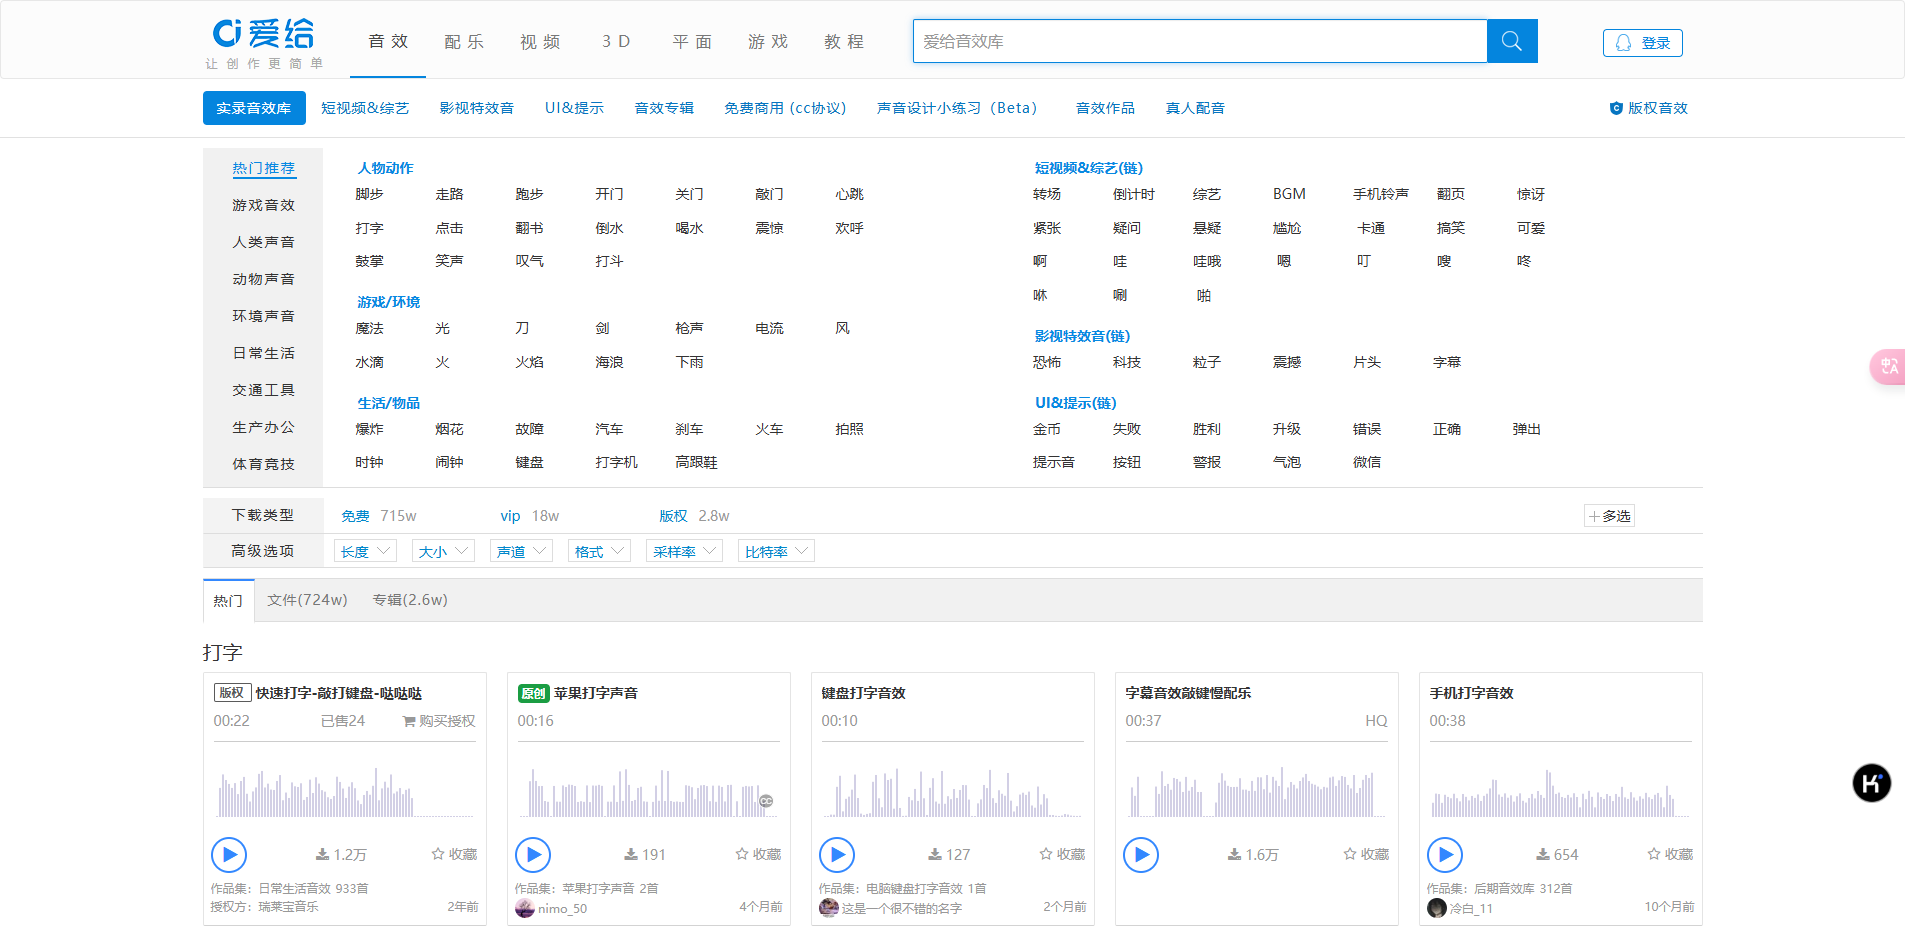Image resolution: width=1905 pixels, height=929 pixels.
Task: Play the 快速打字-敲打键盘 sound
Action: (x=229, y=855)
